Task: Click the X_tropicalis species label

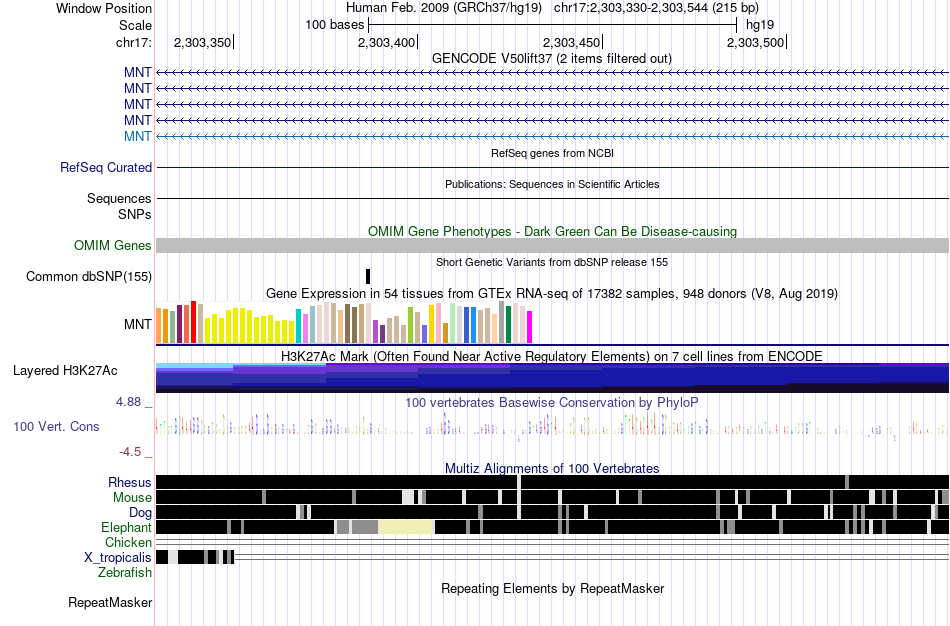Action: [x=118, y=558]
